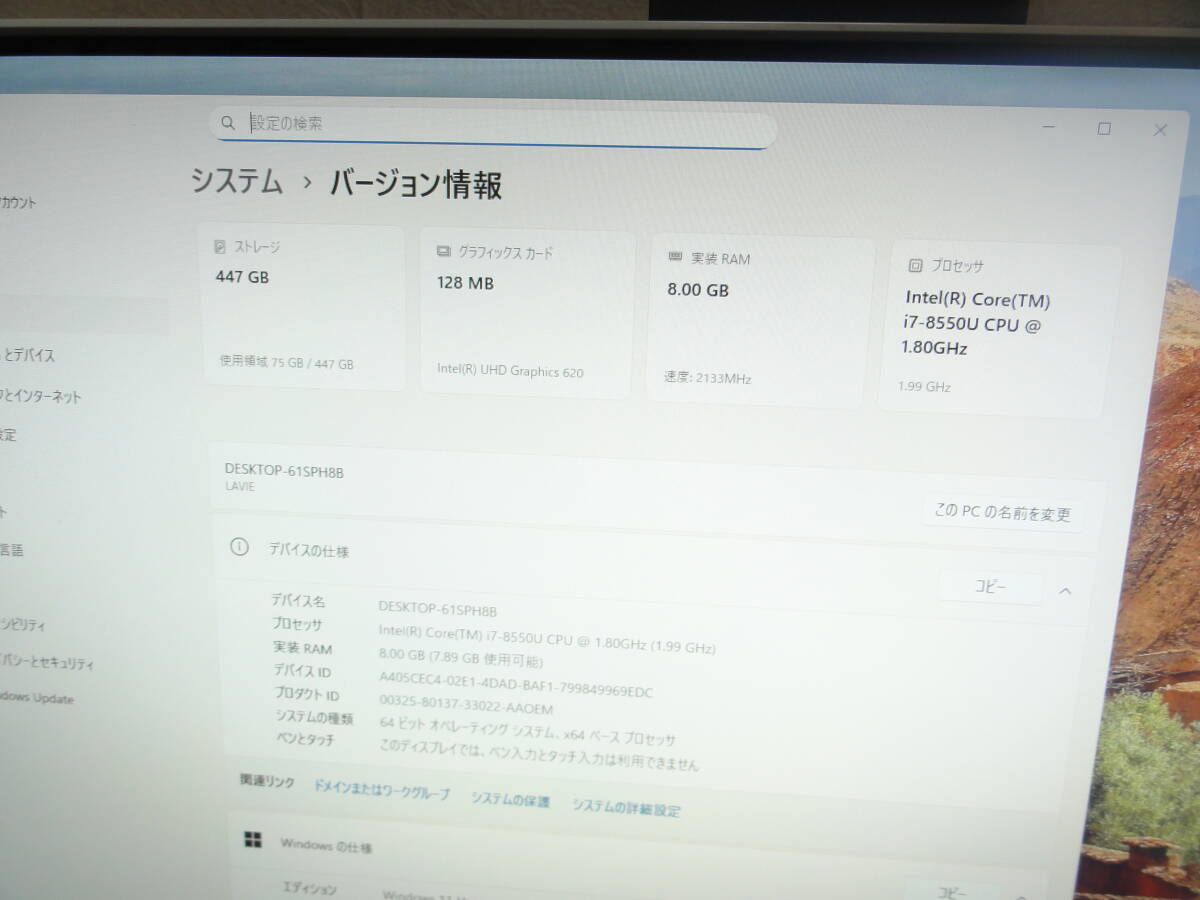Select the ペンとタッチ value text
This screenshot has width=1200, height=900.
539,753
